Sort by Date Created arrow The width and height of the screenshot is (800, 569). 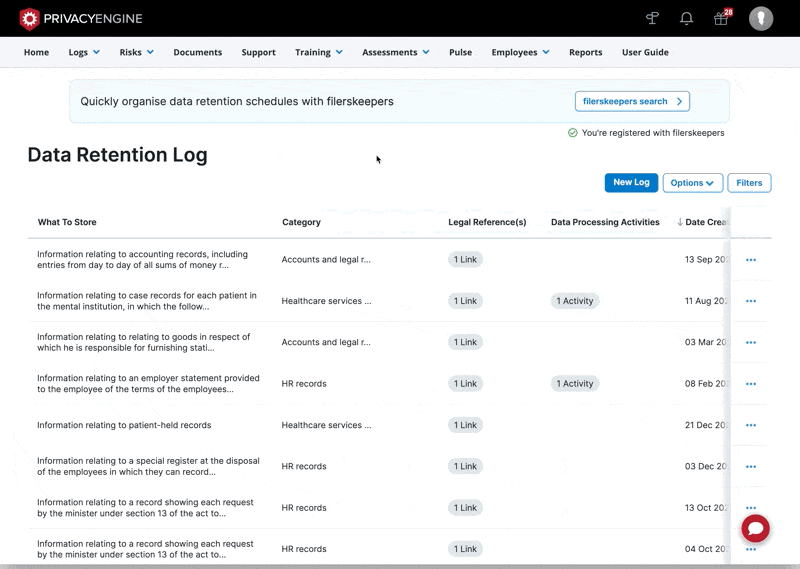coord(680,222)
